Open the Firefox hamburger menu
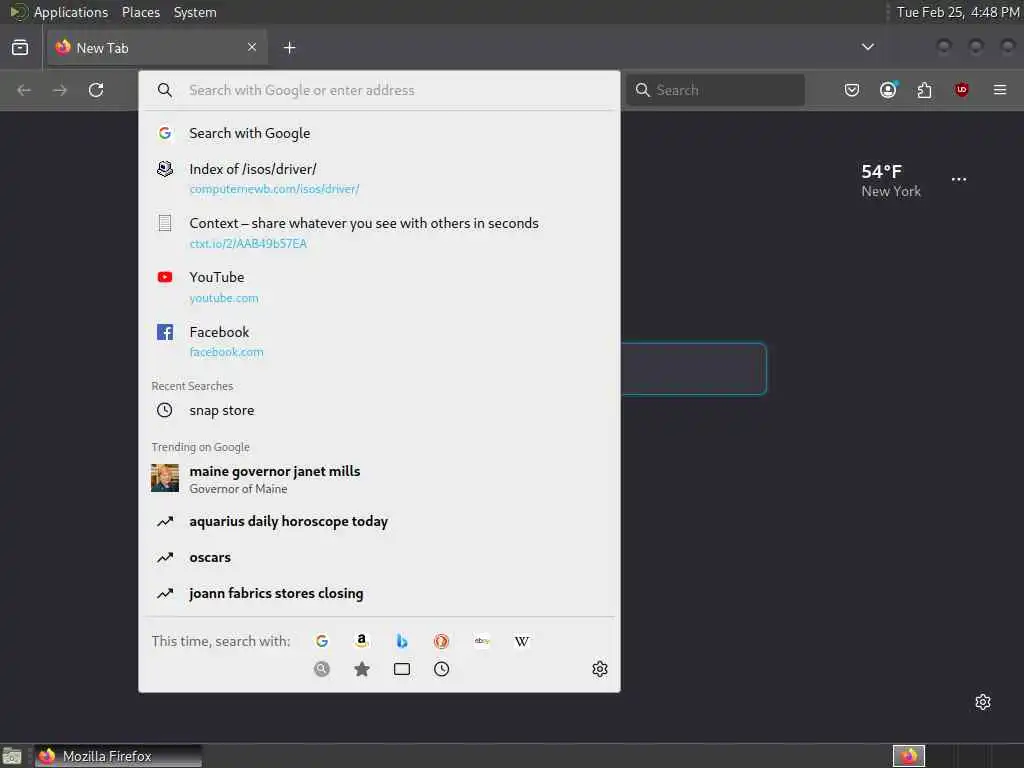 click(x=1000, y=90)
